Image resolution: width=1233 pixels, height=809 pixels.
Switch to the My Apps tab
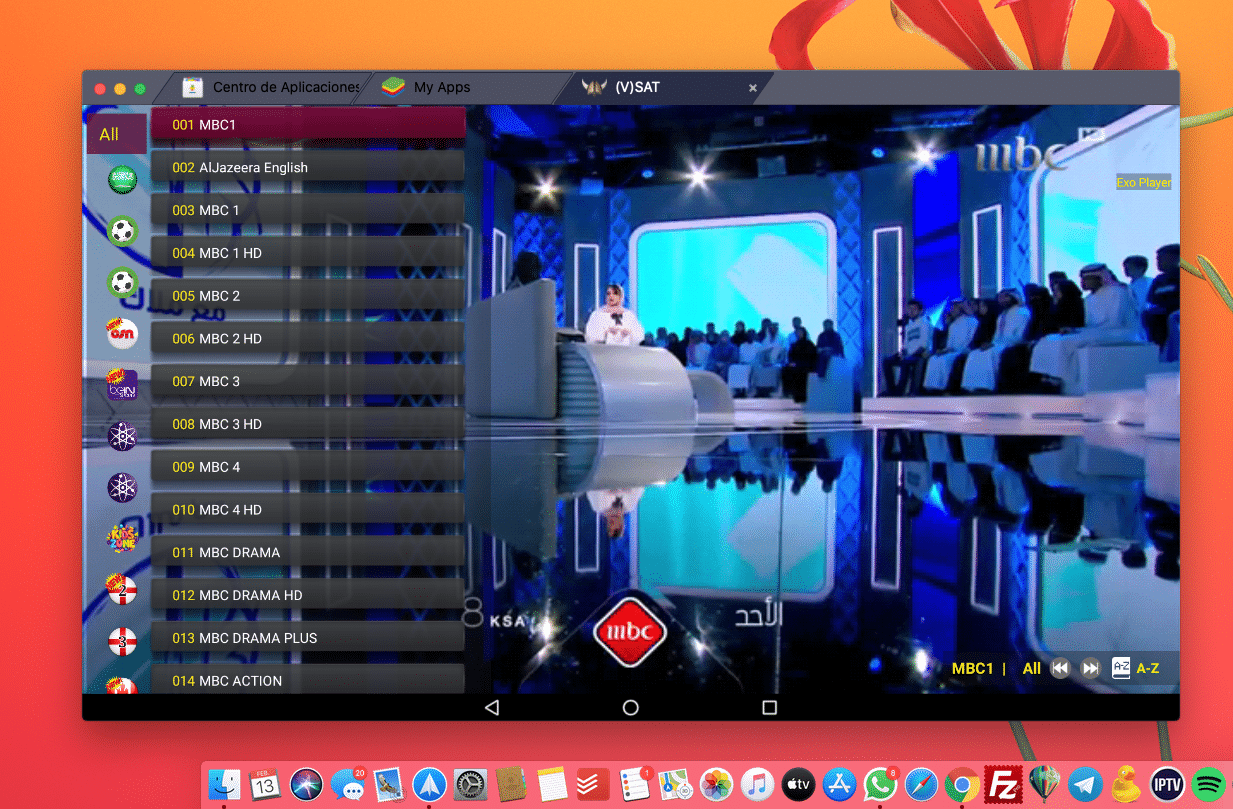[440, 87]
